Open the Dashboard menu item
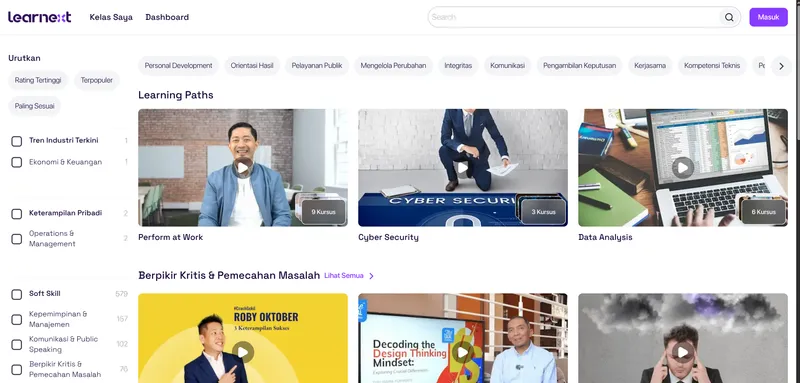The image size is (800, 383). click(167, 17)
